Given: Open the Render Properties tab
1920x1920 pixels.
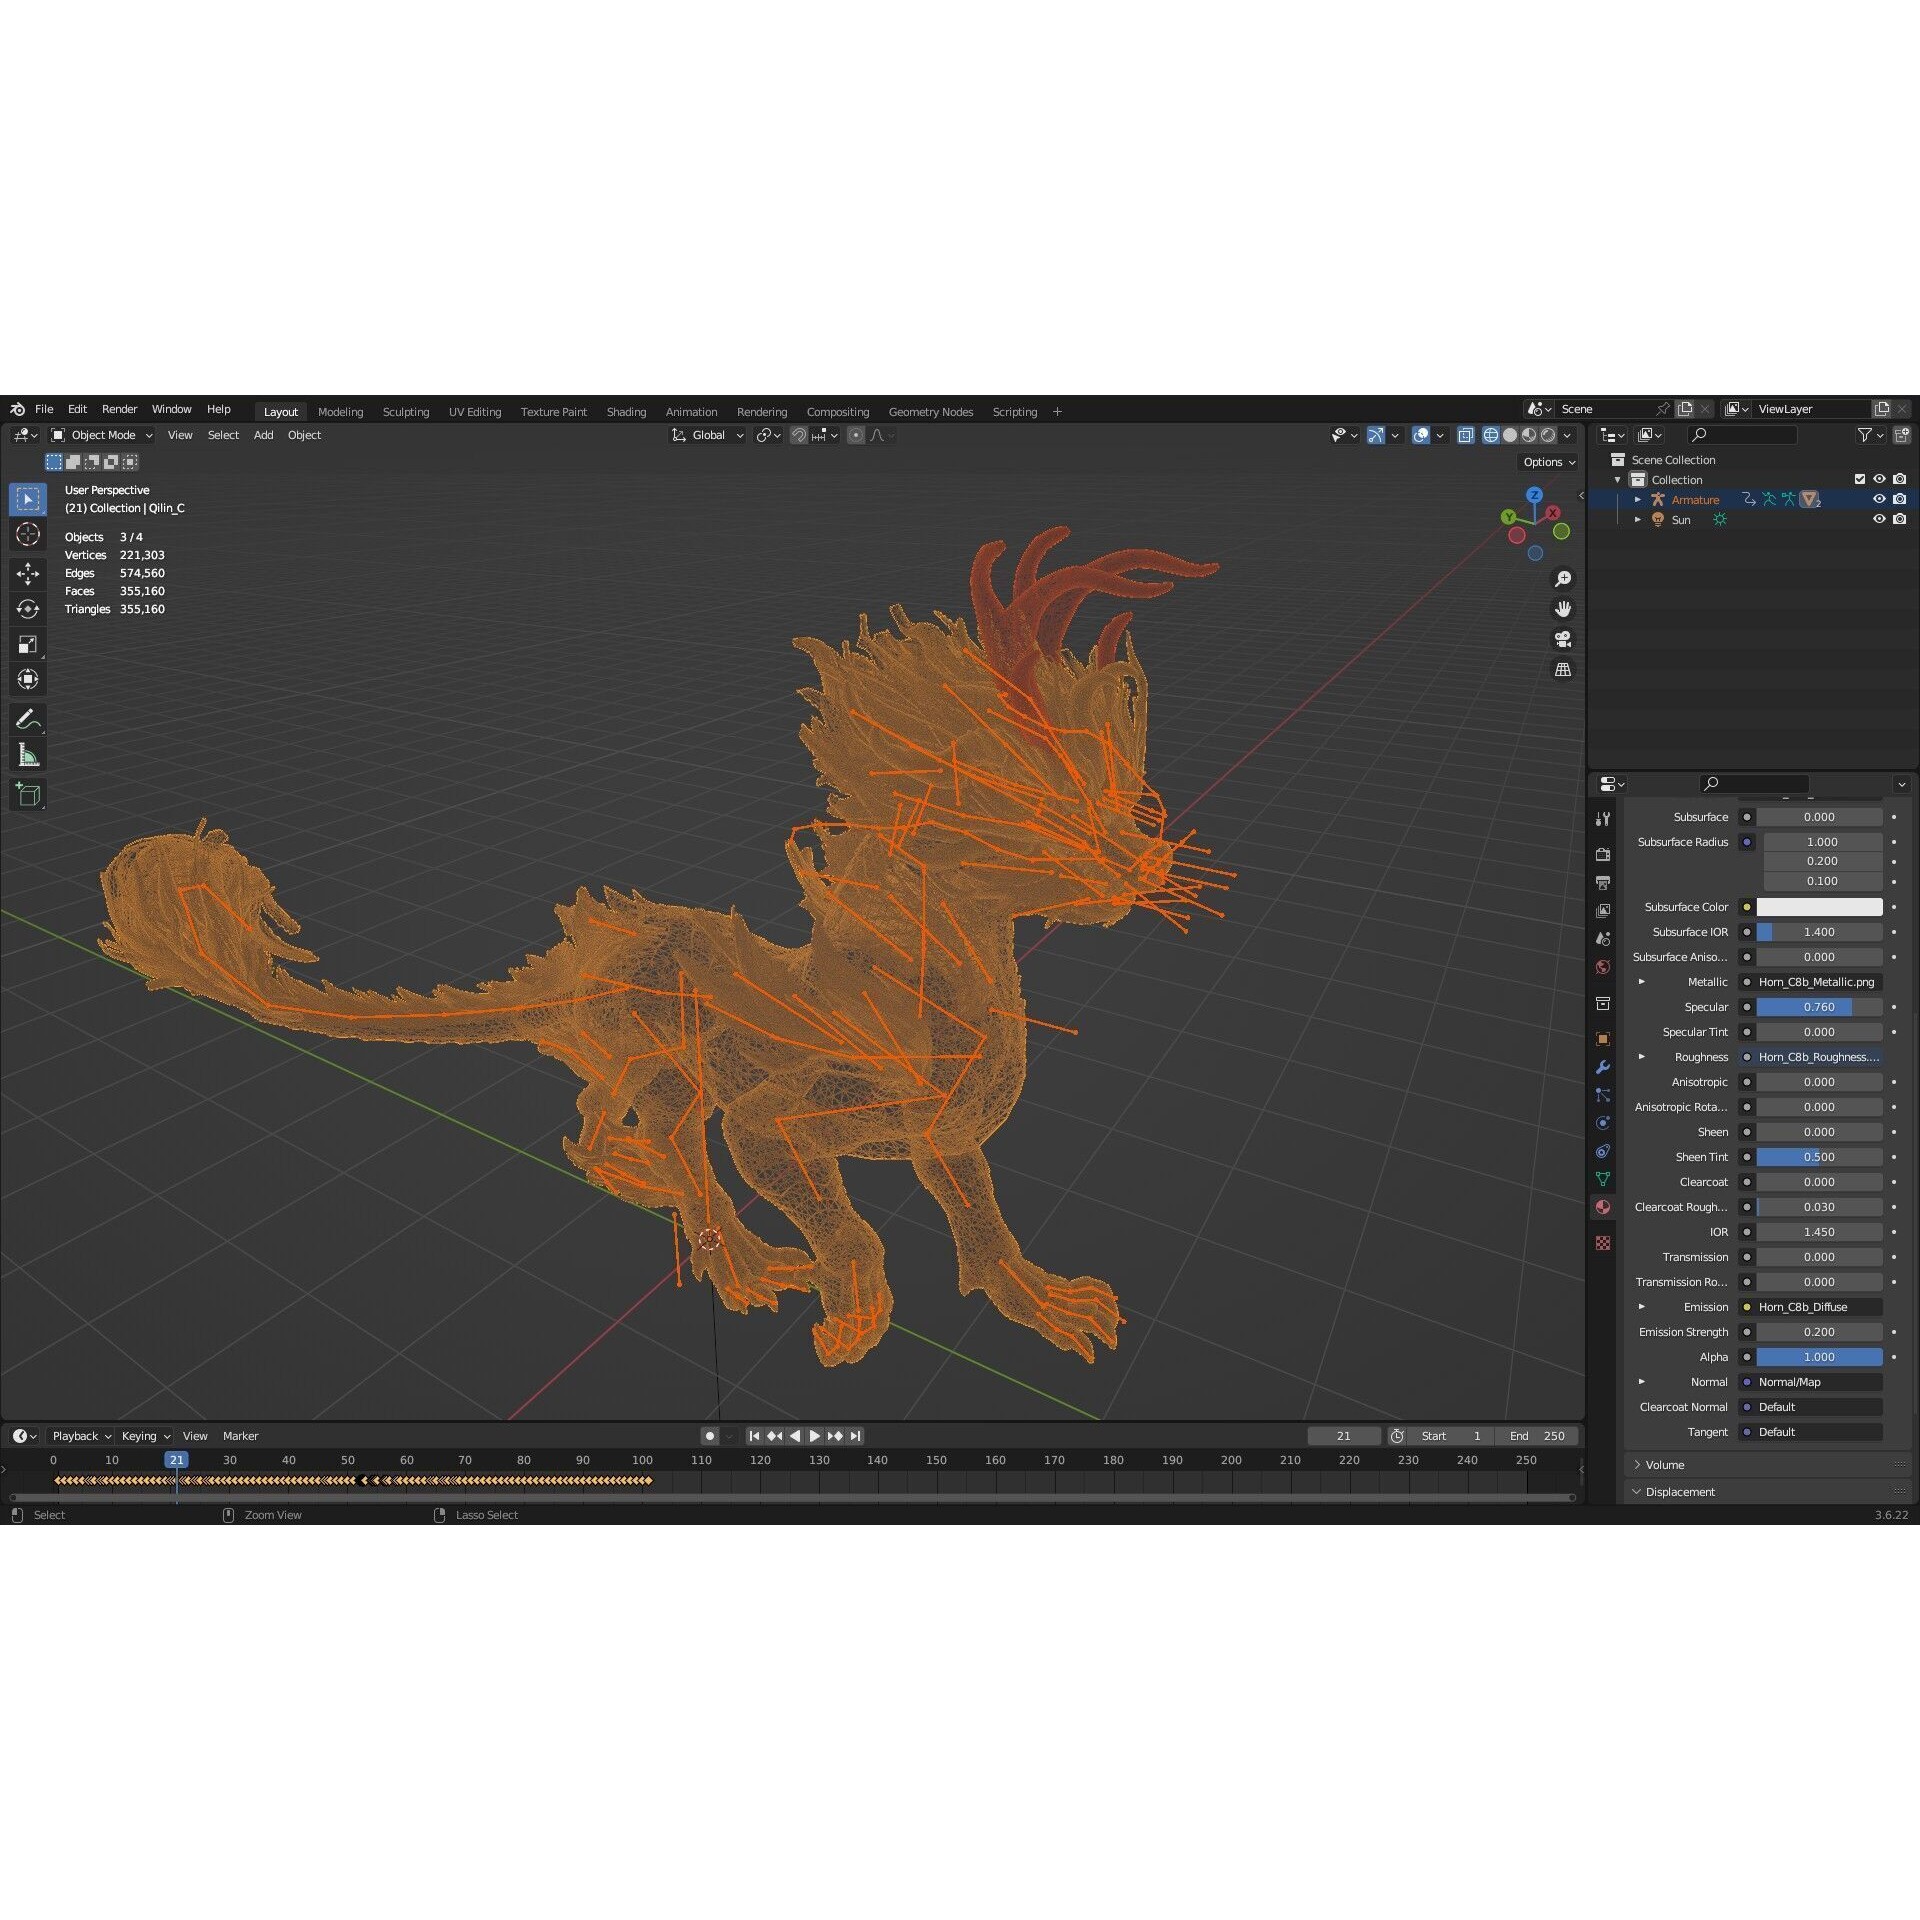Looking at the screenshot, I should pyautogui.click(x=1603, y=855).
